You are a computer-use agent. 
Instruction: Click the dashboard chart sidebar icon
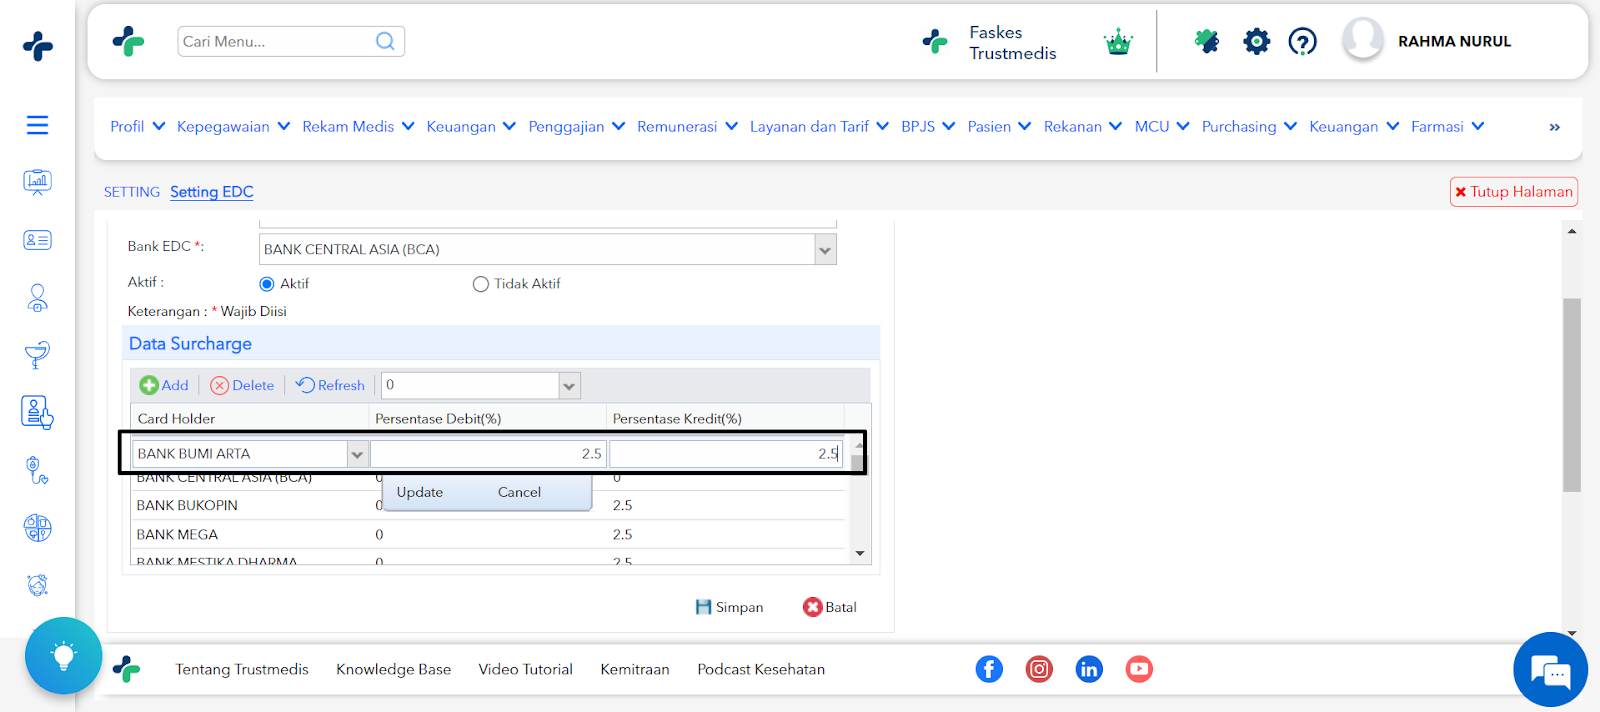(37, 182)
